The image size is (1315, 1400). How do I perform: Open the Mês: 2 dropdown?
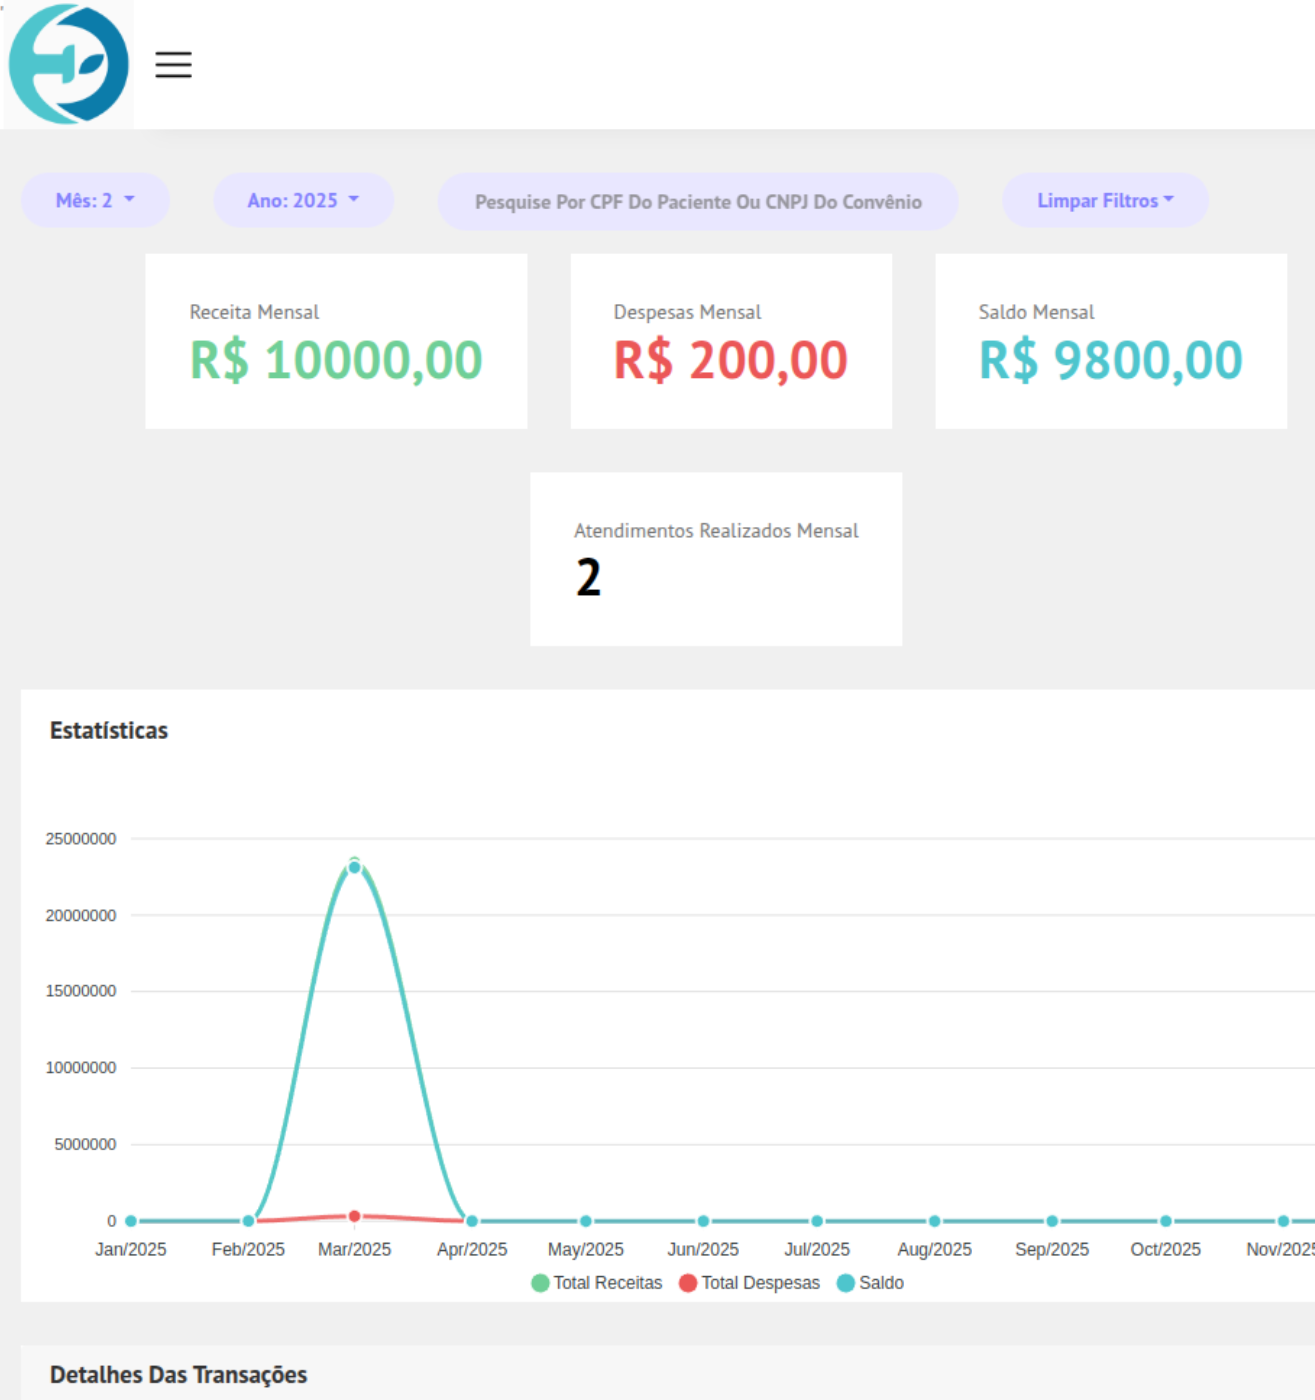pos(95,200)
